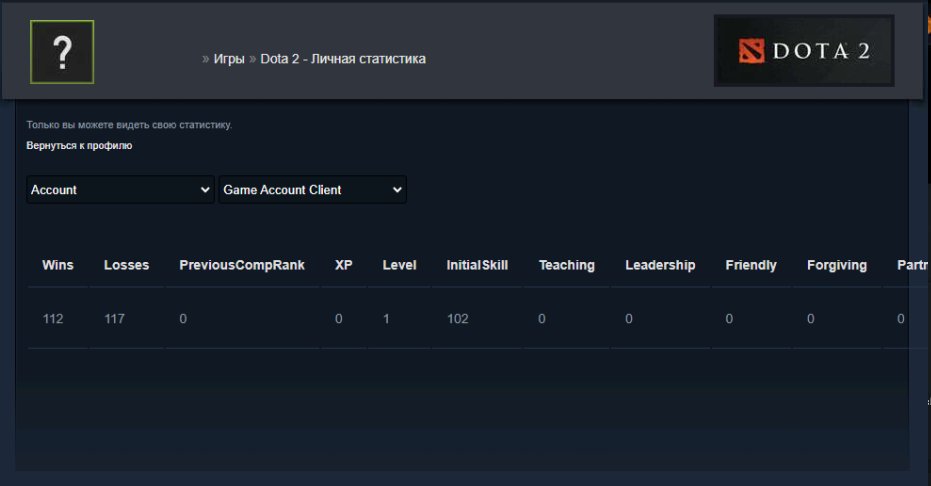Viewport: 931px width, 486px height.
Task: Expand the Account dropdown
Action: pos(120,190)
